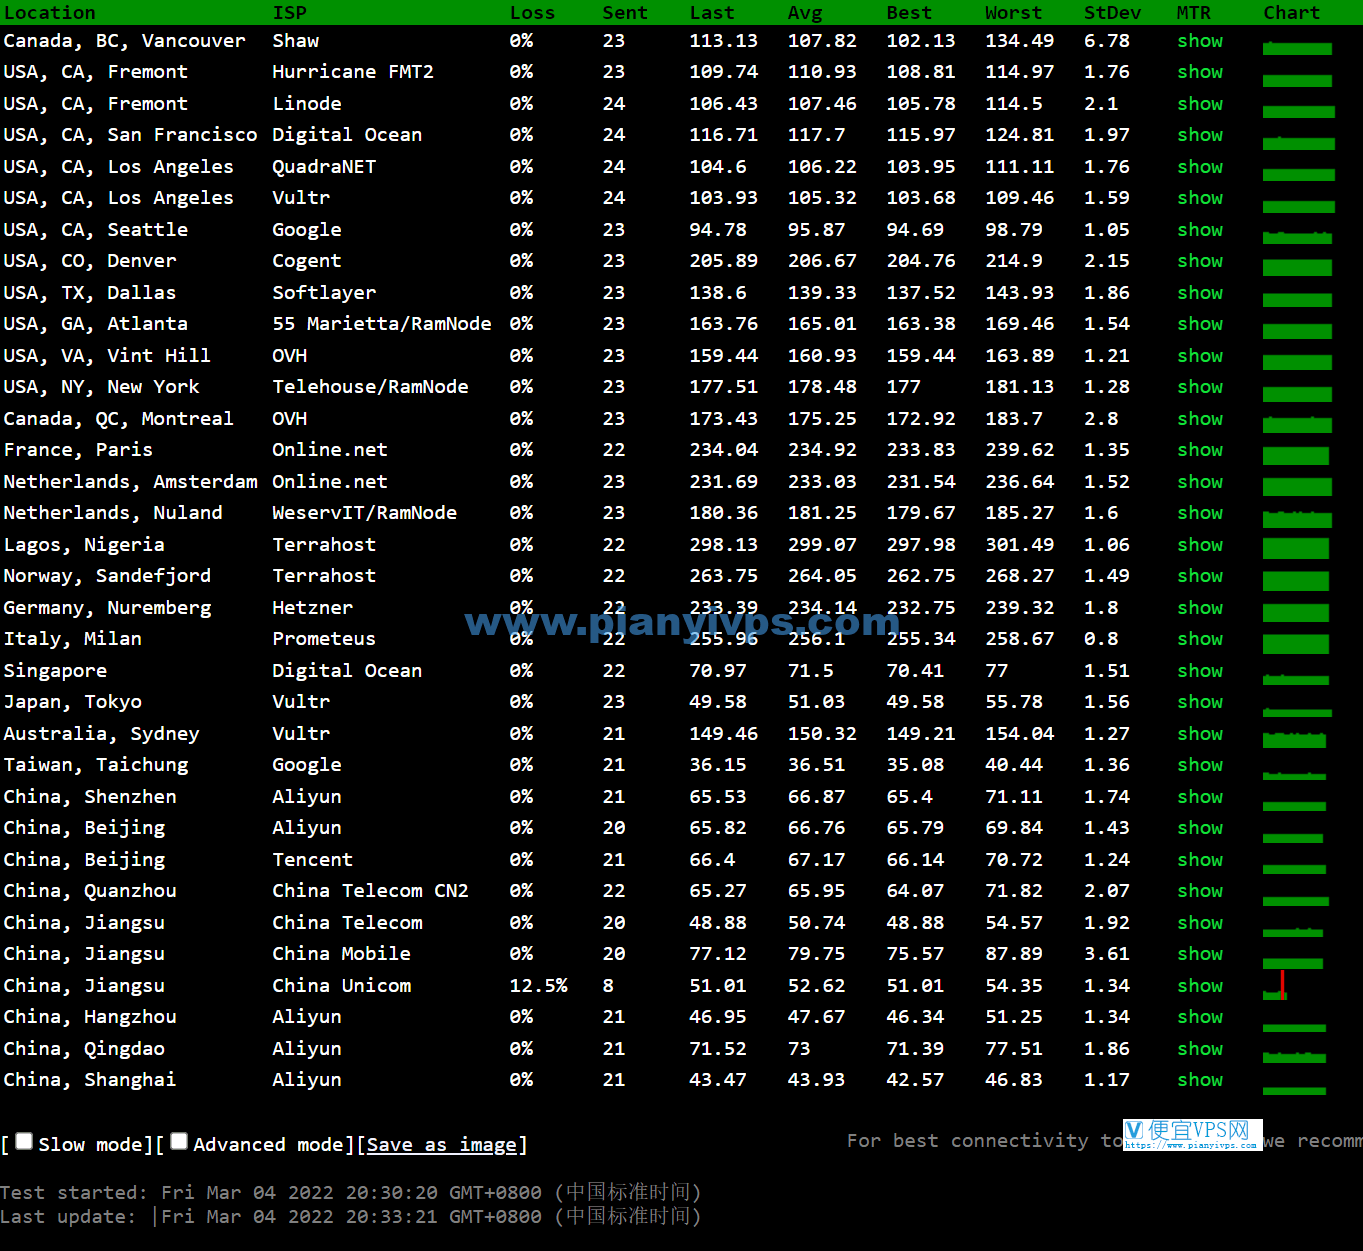The image size is (1363, 1251).
Task: Show MTR for Denver Cogent row
Action: pyautogui.click(x=1200, y=261)
